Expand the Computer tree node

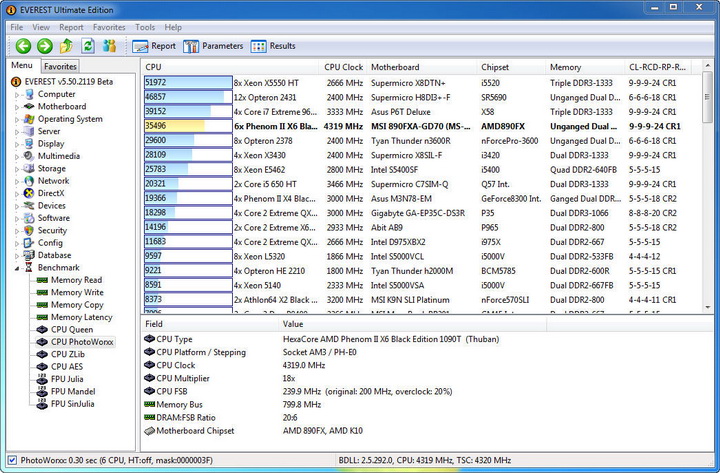pyautogui.click(x=17, y=95)
